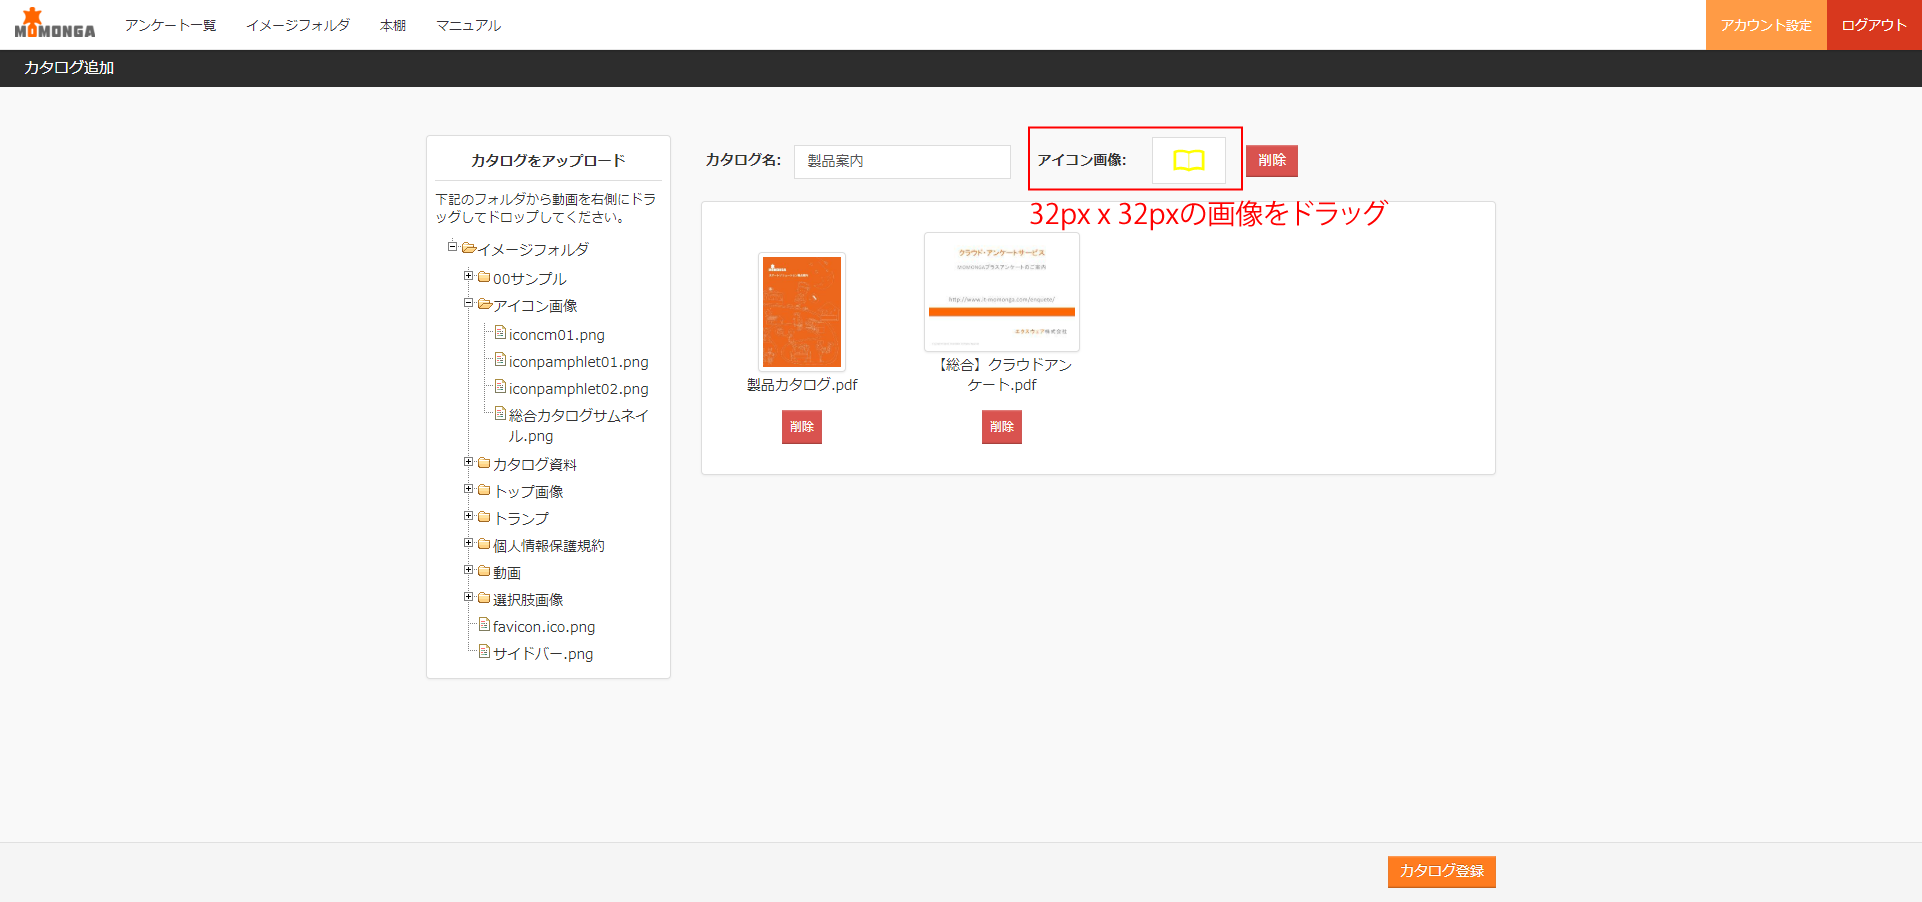Click file icon of サイドバー.png
Screen dimensions: 1922x902
pyautogui.click(x=484, y=651)
